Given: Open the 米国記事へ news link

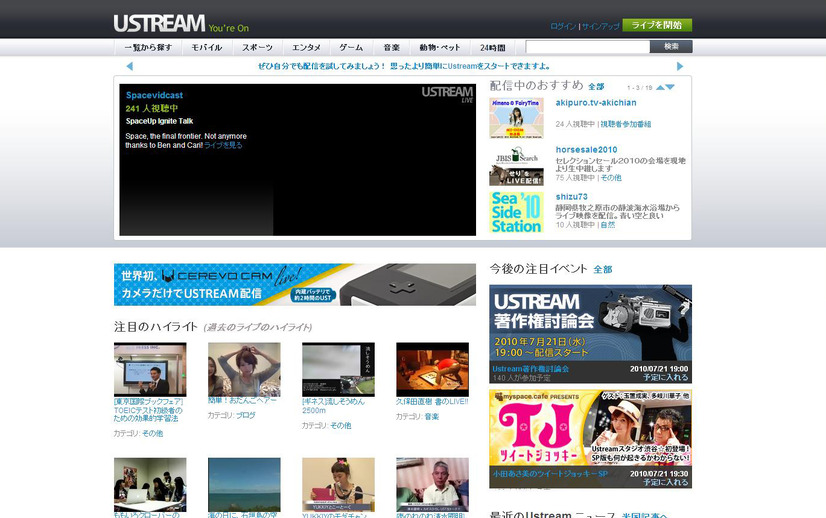Looking at the screenshot, I should coord(645,515).
